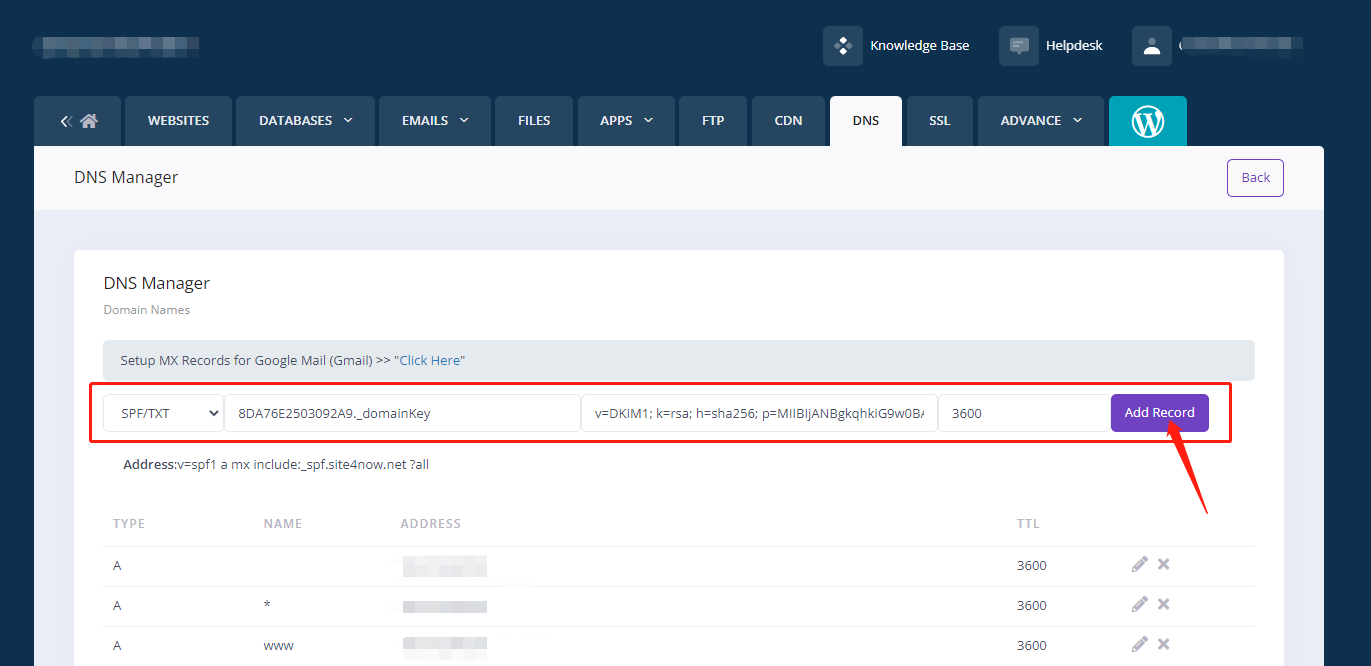Switch to the SSL tab
This screenshot has height=666, width=1371.
click(x=939, y=121)
